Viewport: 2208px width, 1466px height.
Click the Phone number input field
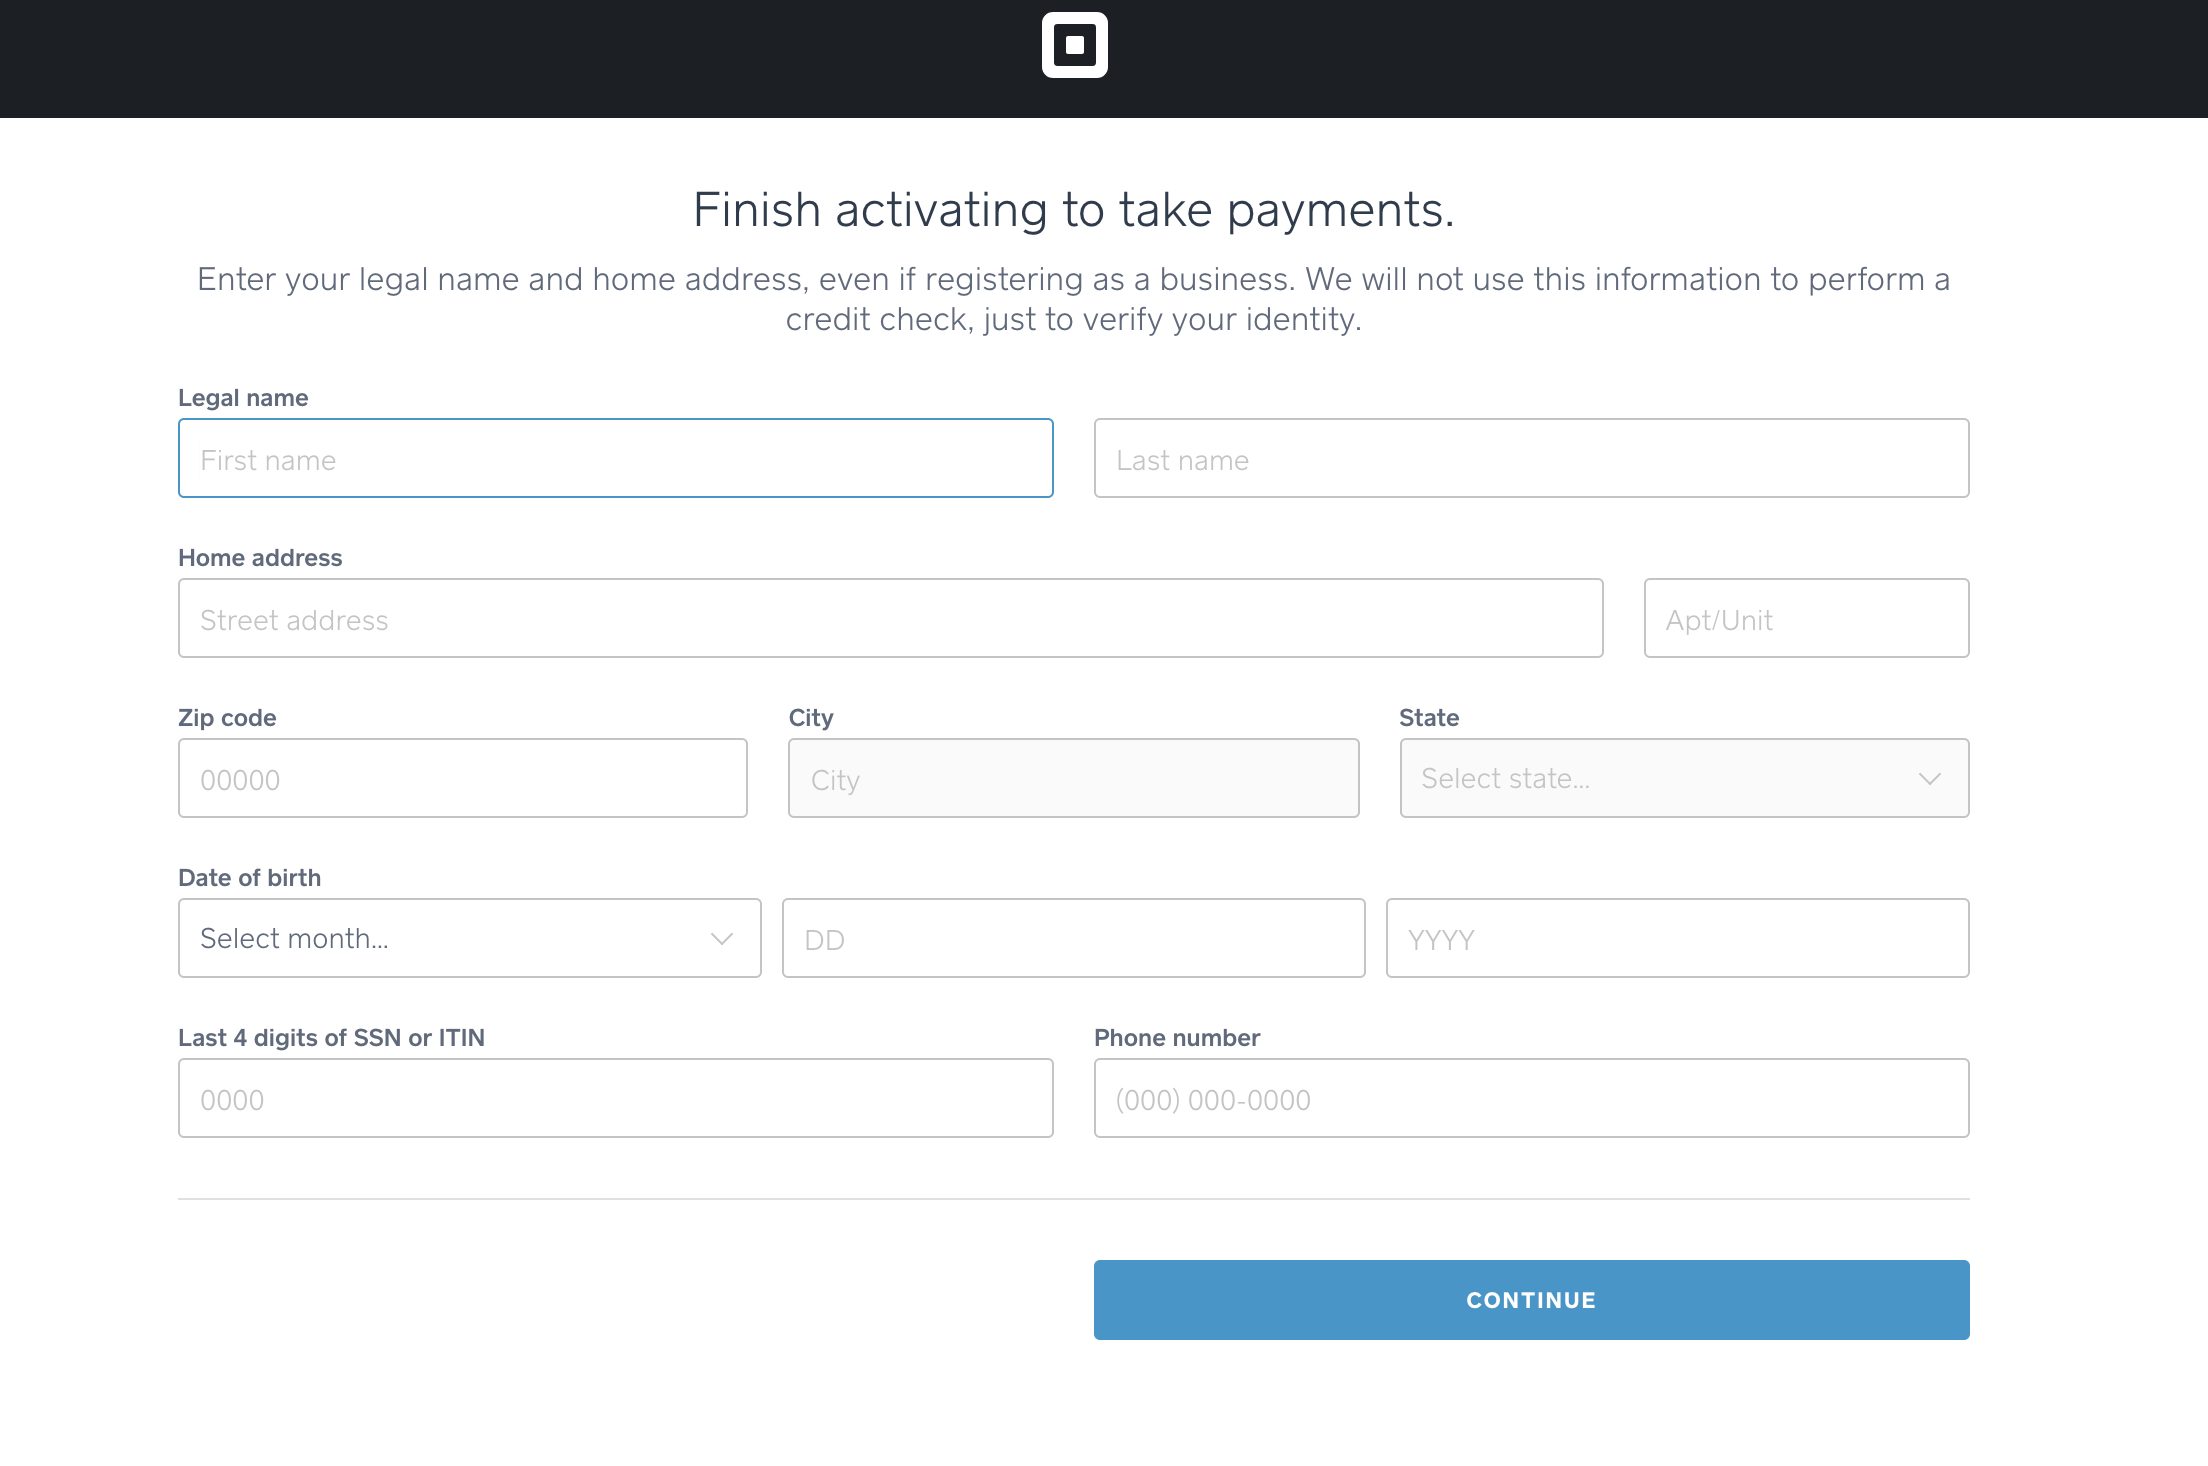tap(1533, 1098)
